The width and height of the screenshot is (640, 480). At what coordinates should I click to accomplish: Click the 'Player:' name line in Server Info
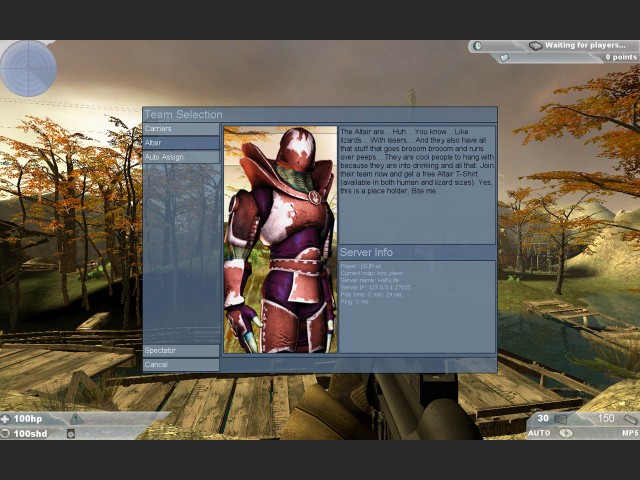[360, 267]
